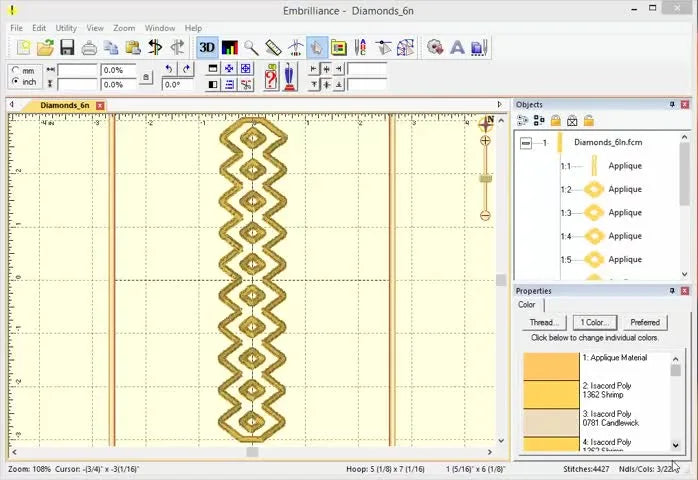Align selected objects to the right

click(x=339, y=69)
